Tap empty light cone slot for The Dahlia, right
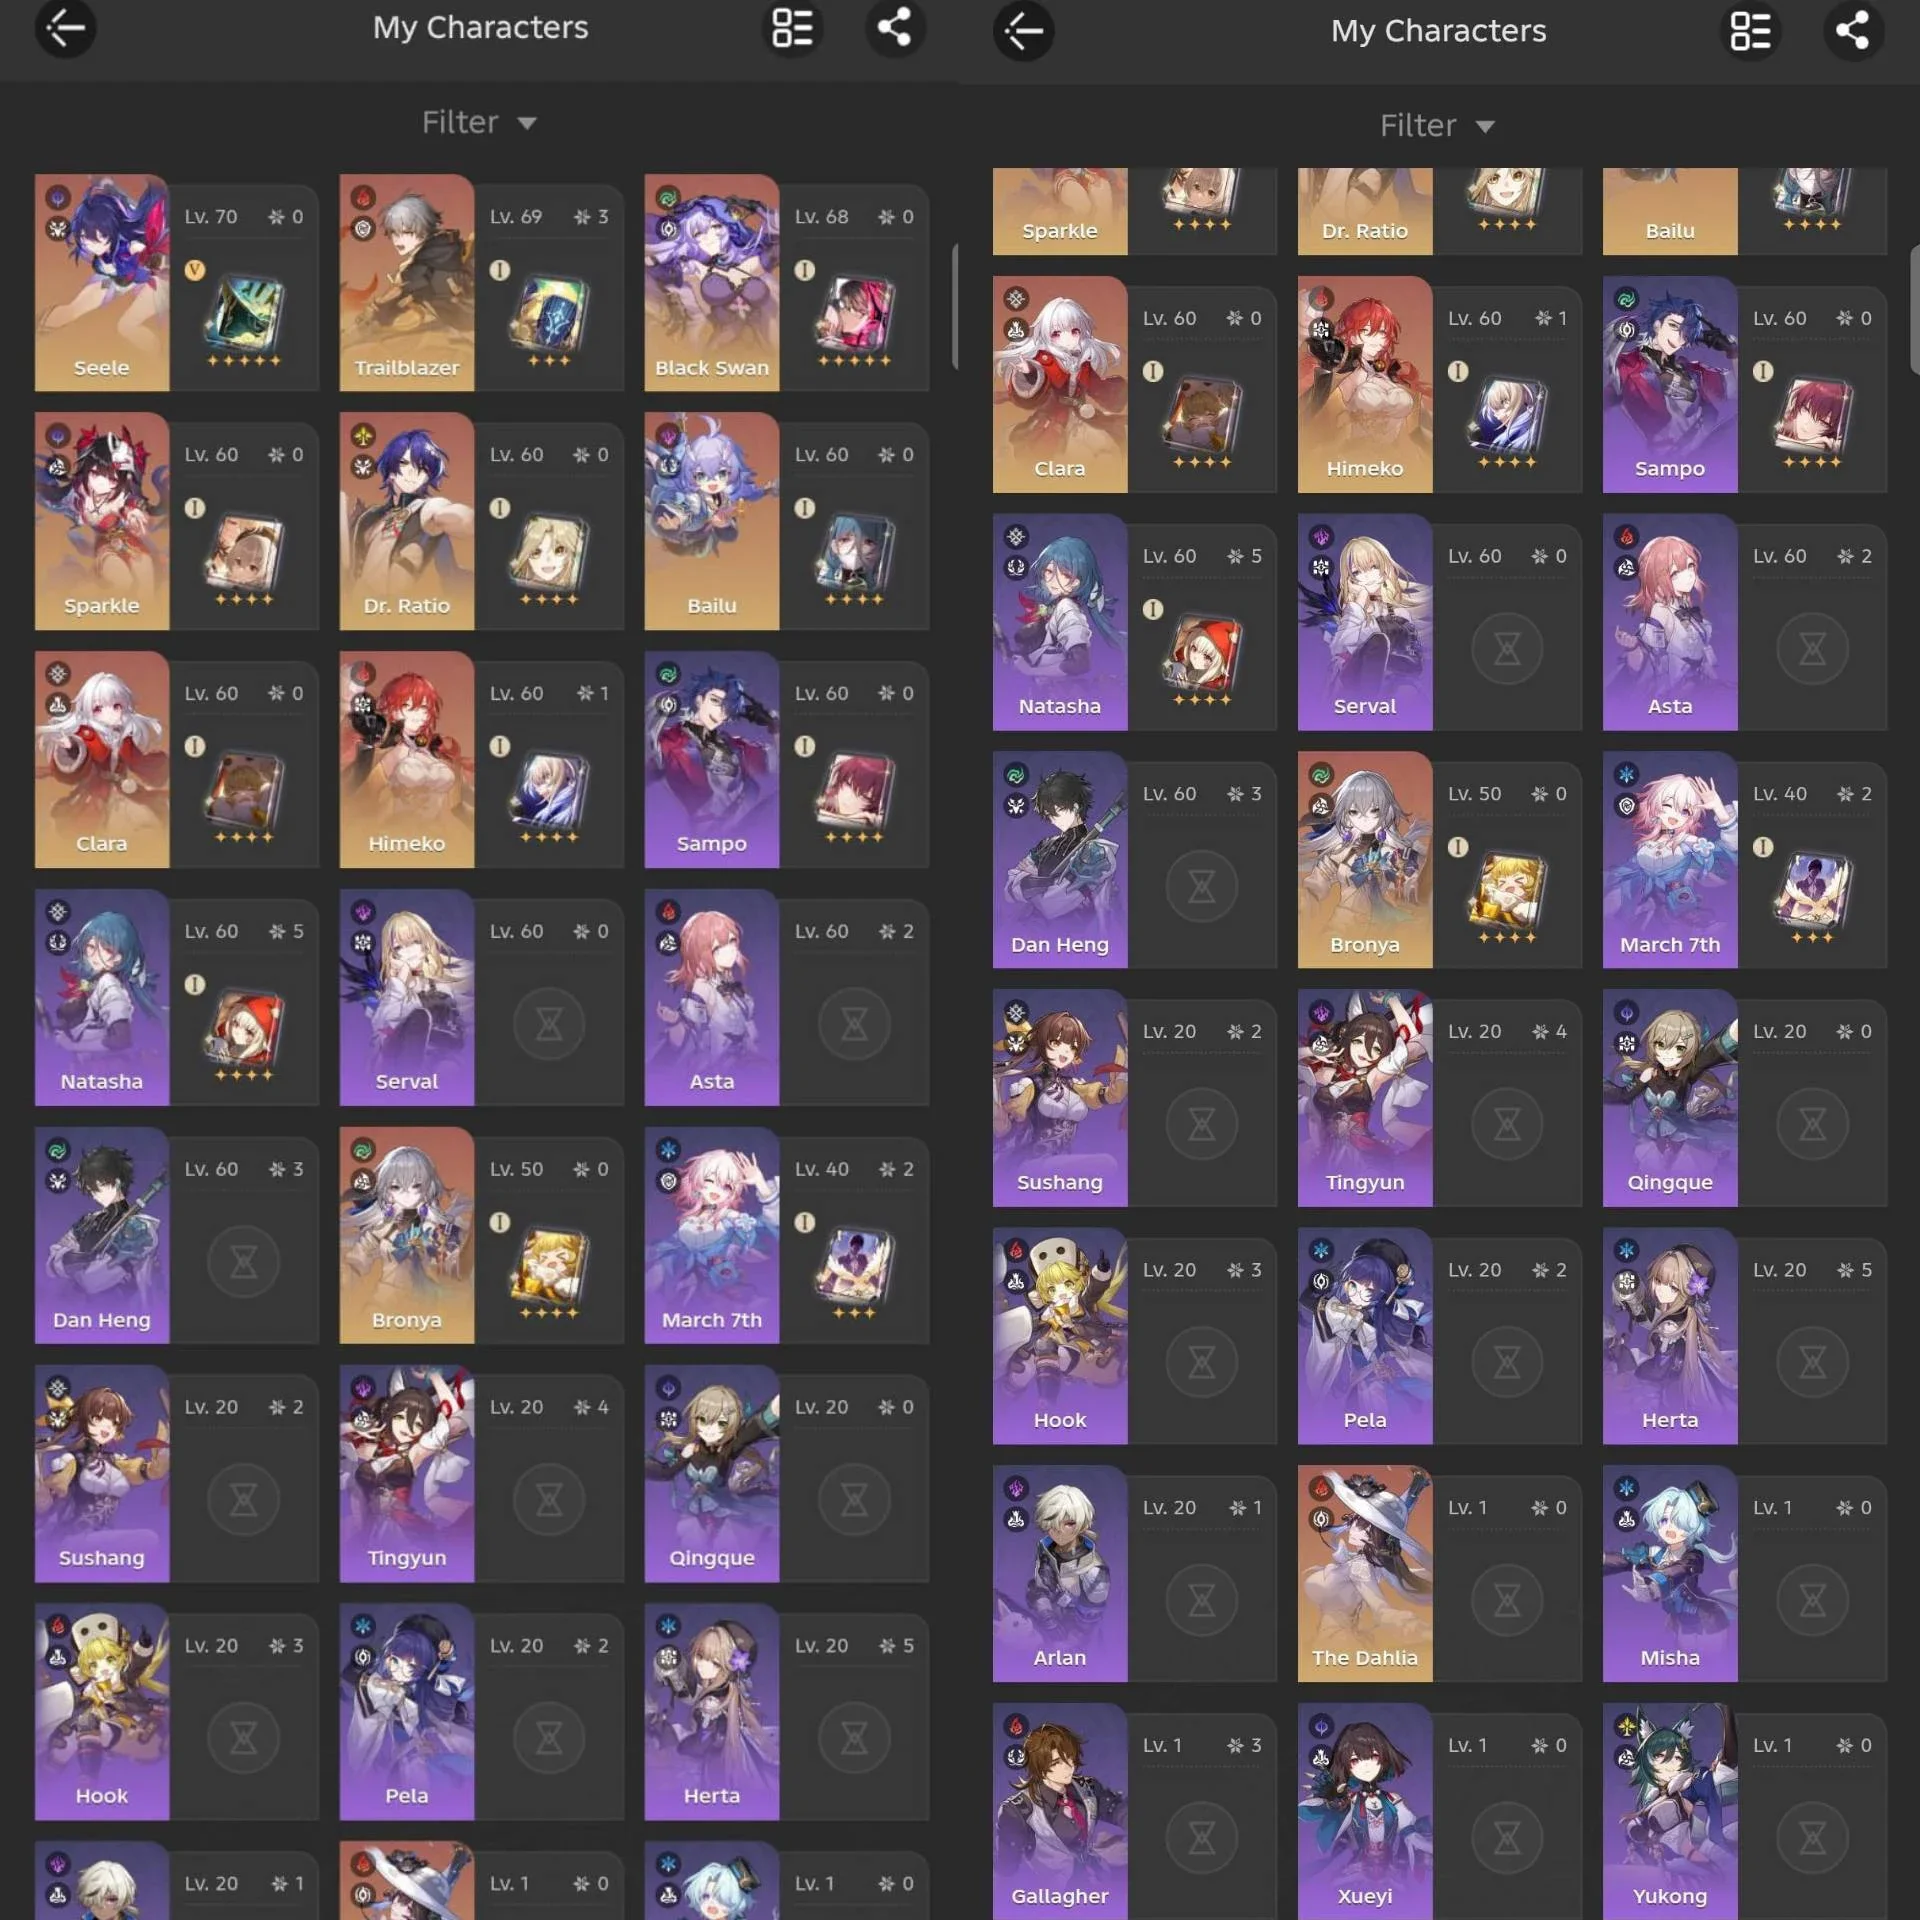 1507,1600
